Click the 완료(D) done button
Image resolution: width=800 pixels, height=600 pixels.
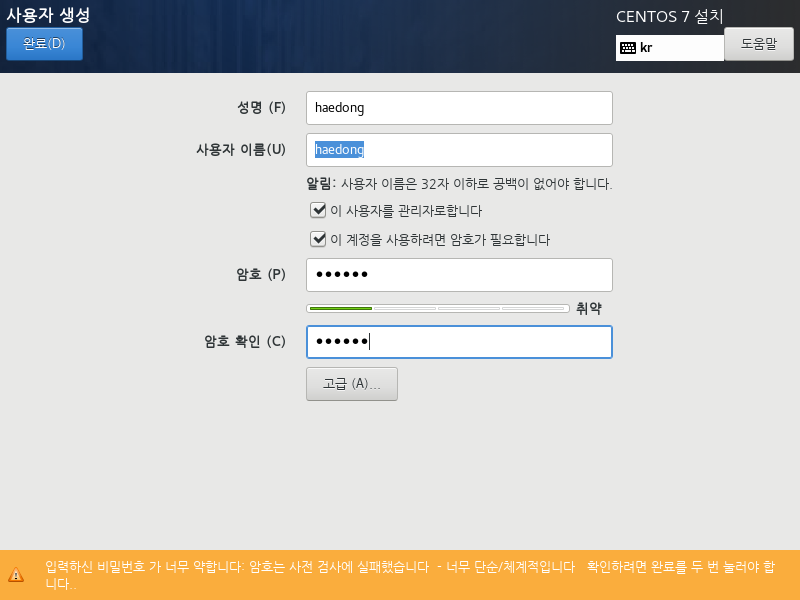(44, 44)
